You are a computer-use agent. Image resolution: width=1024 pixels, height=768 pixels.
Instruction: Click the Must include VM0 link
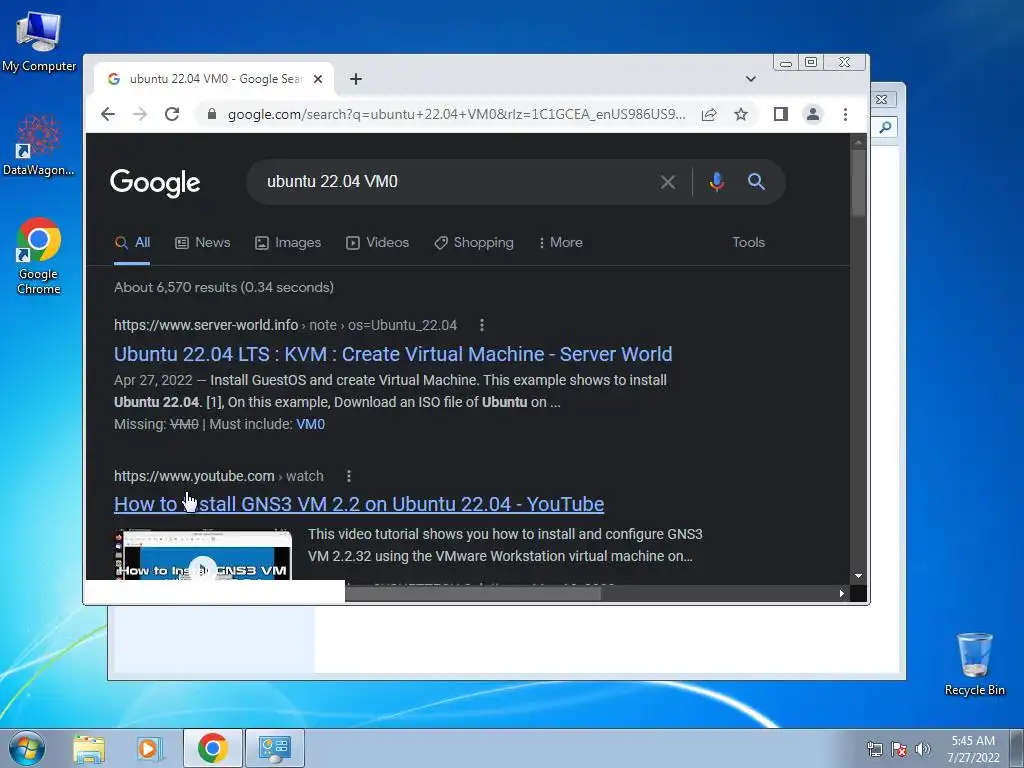coord(310,424)
